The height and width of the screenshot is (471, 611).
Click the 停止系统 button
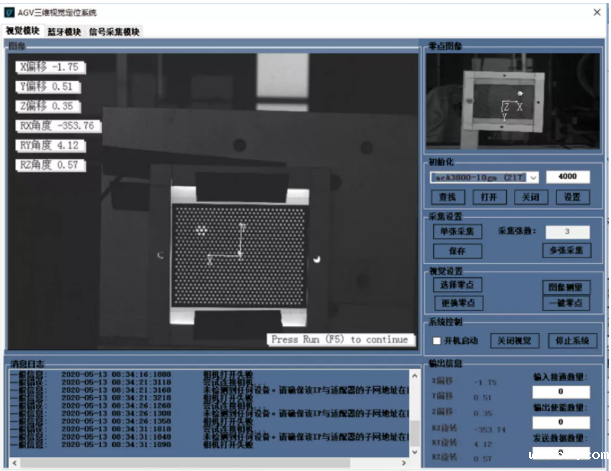[x=570, y=340]
